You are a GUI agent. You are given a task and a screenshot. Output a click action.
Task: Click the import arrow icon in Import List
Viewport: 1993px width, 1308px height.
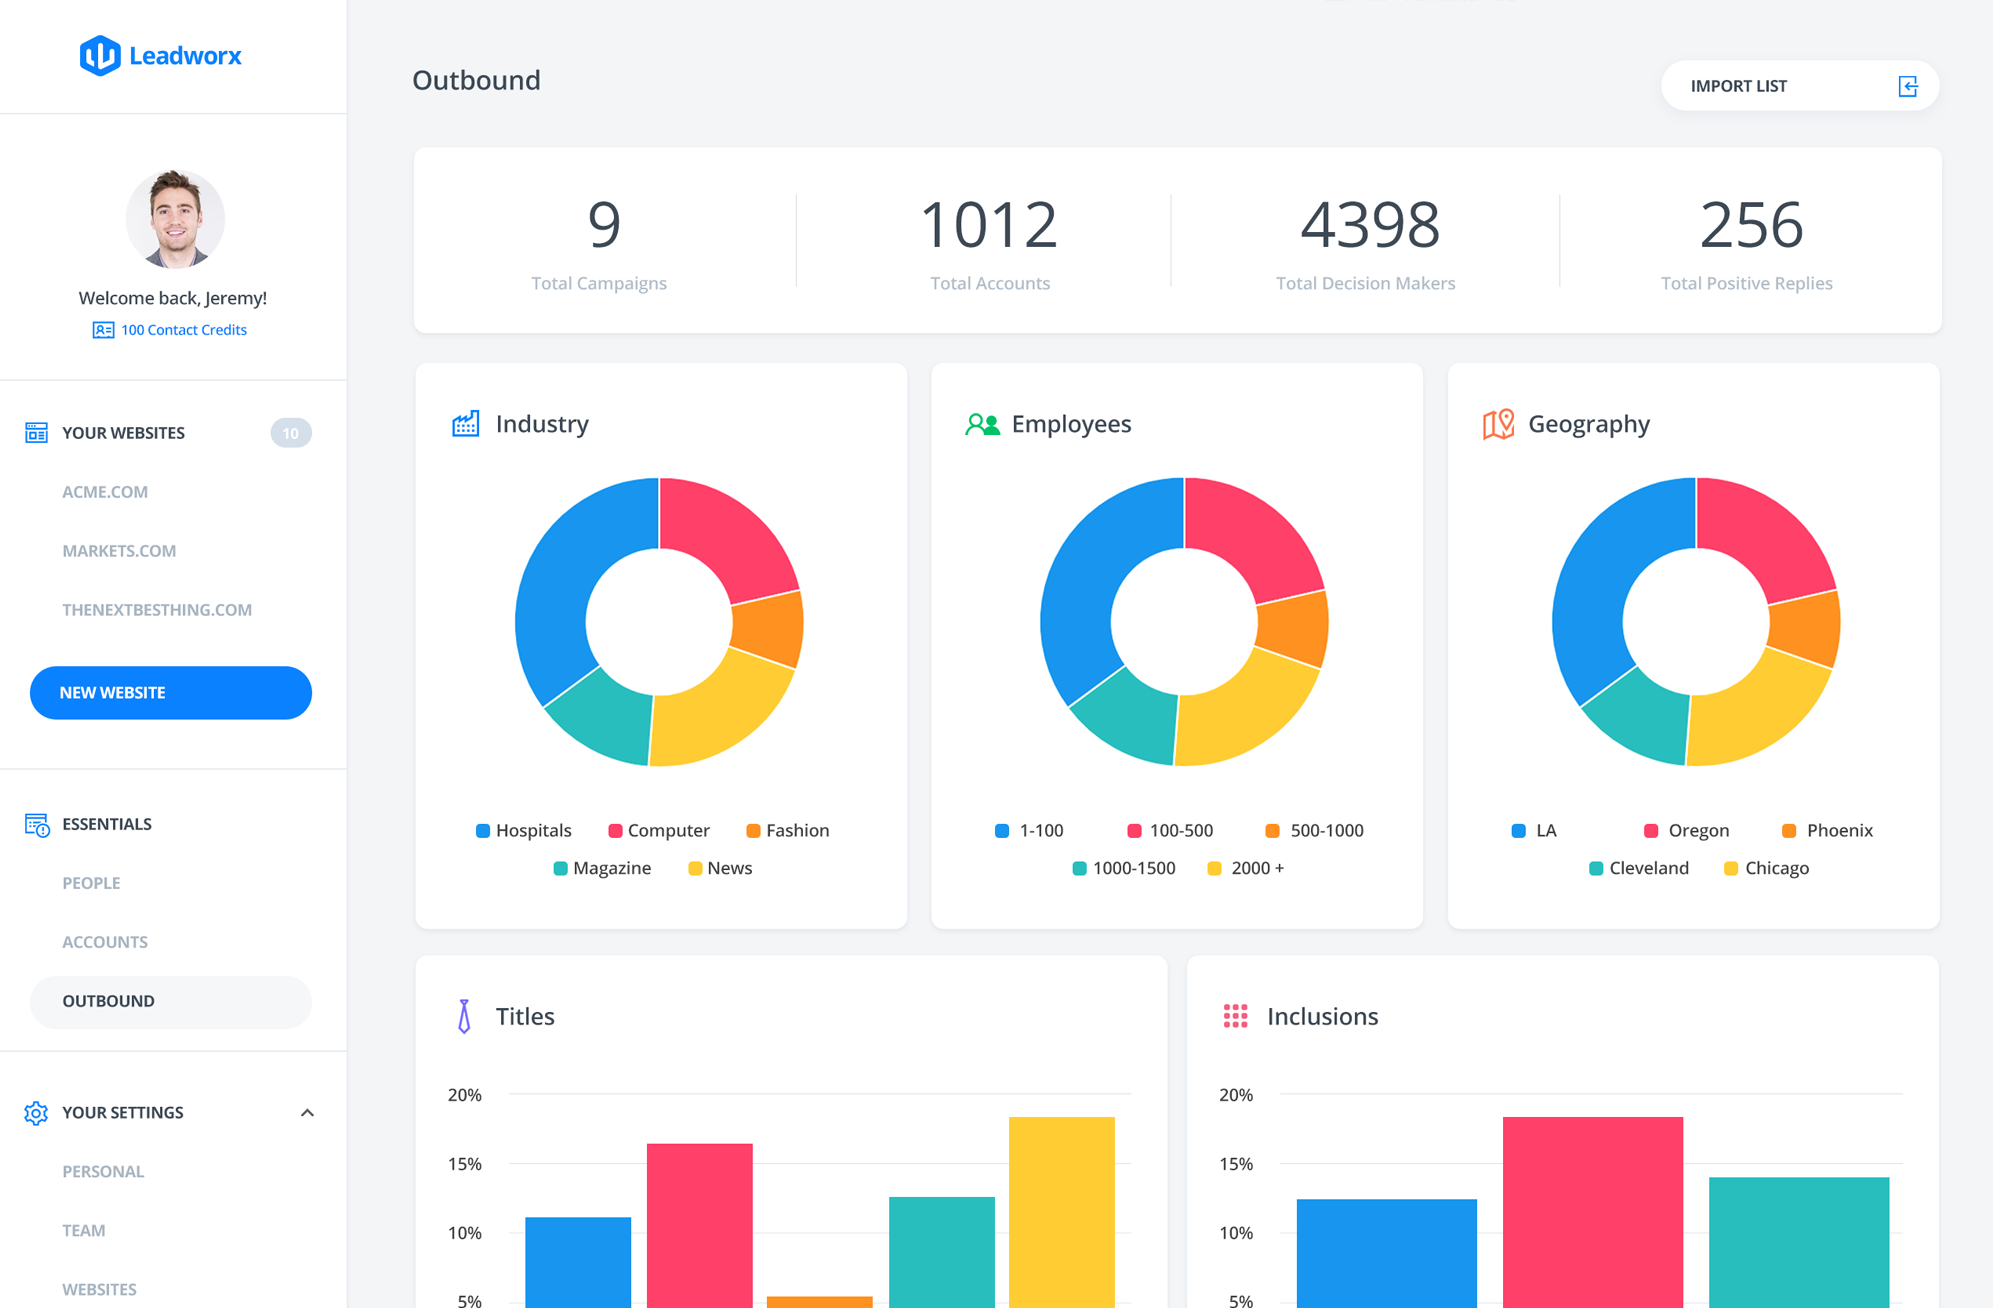[1908, 86]
